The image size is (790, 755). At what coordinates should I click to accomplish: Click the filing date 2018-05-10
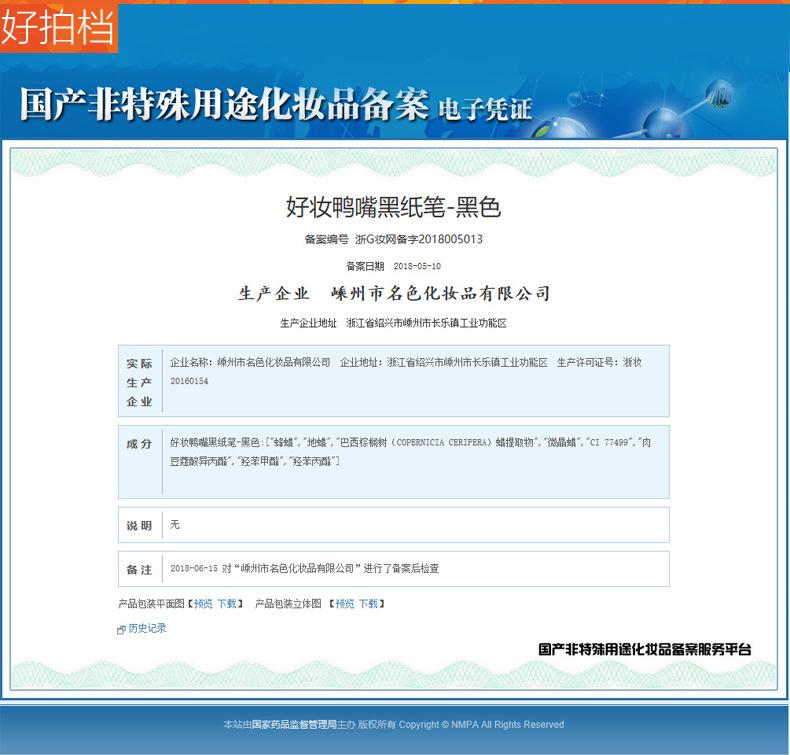pos(417,266)
